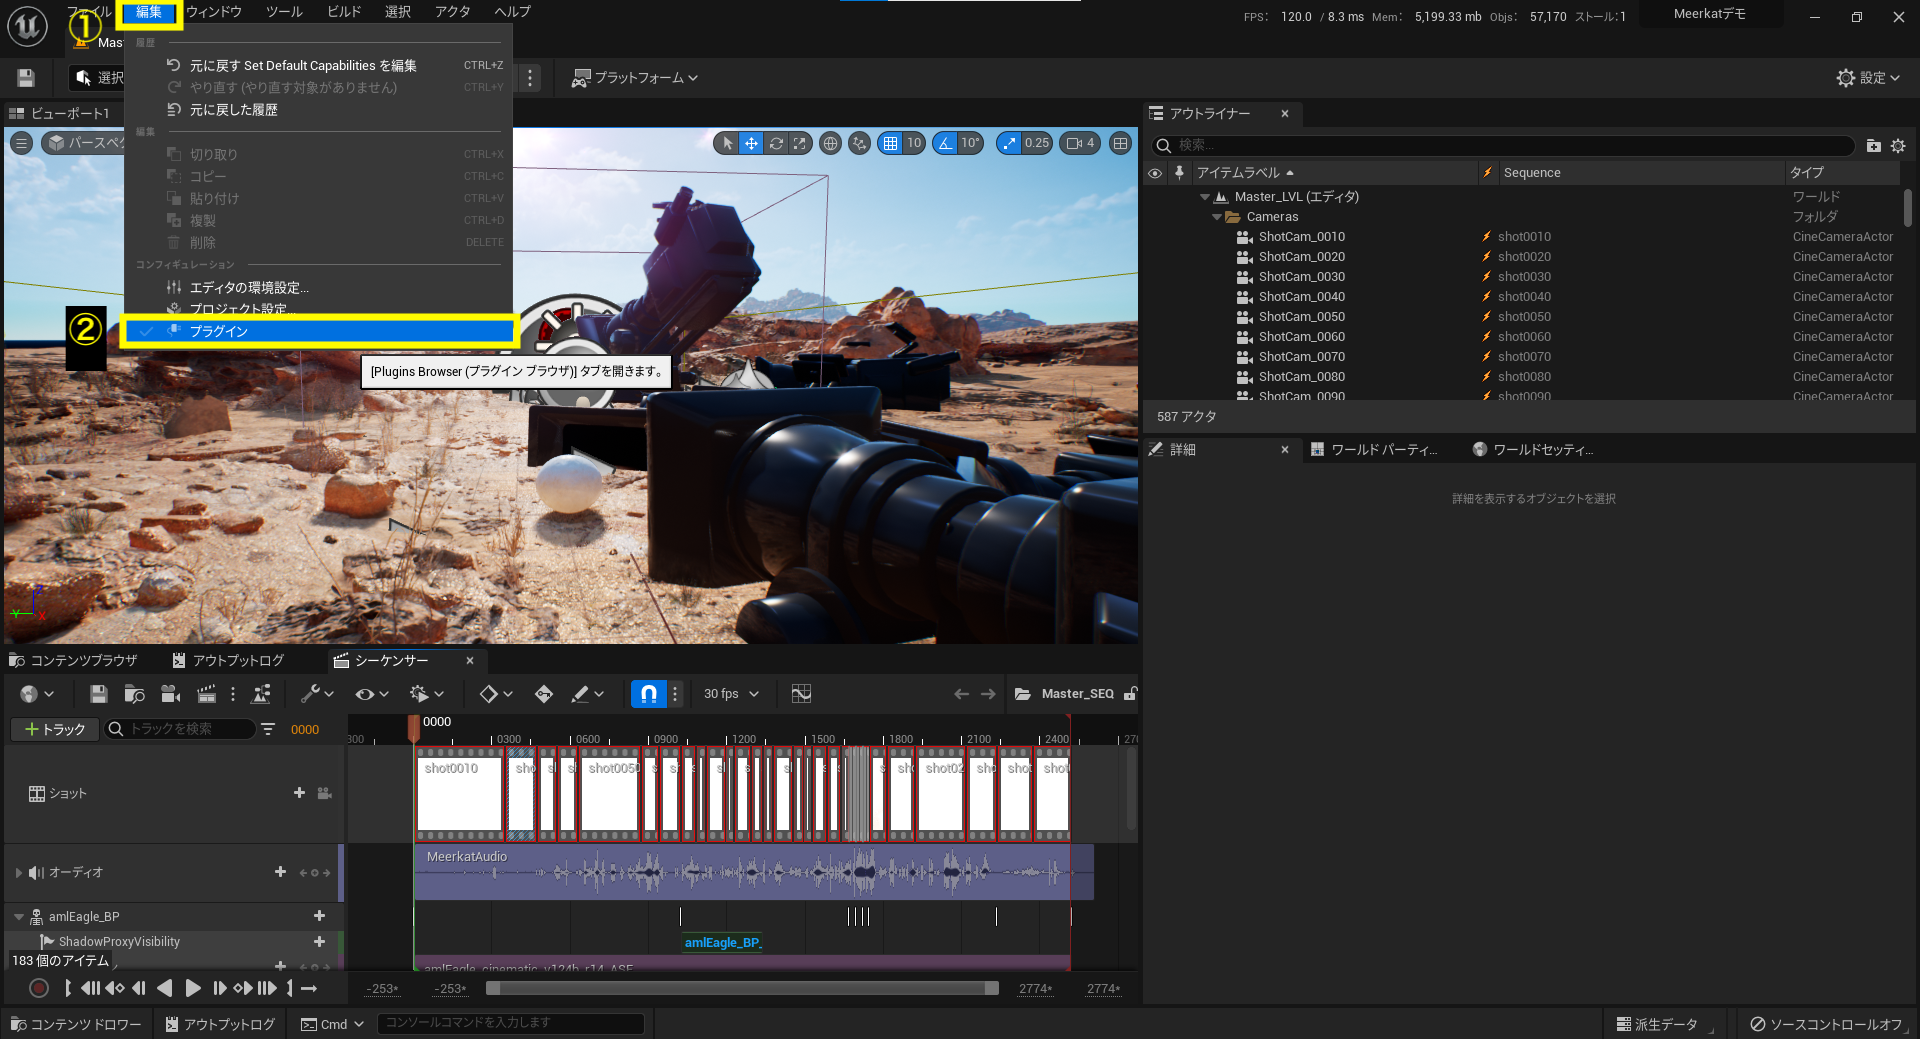Image resolution: width=1920 pixels, height=1039 pixels.
Task: Toggle the snapping magnet in the Sequencer toolbar
Action: [648, 693]
